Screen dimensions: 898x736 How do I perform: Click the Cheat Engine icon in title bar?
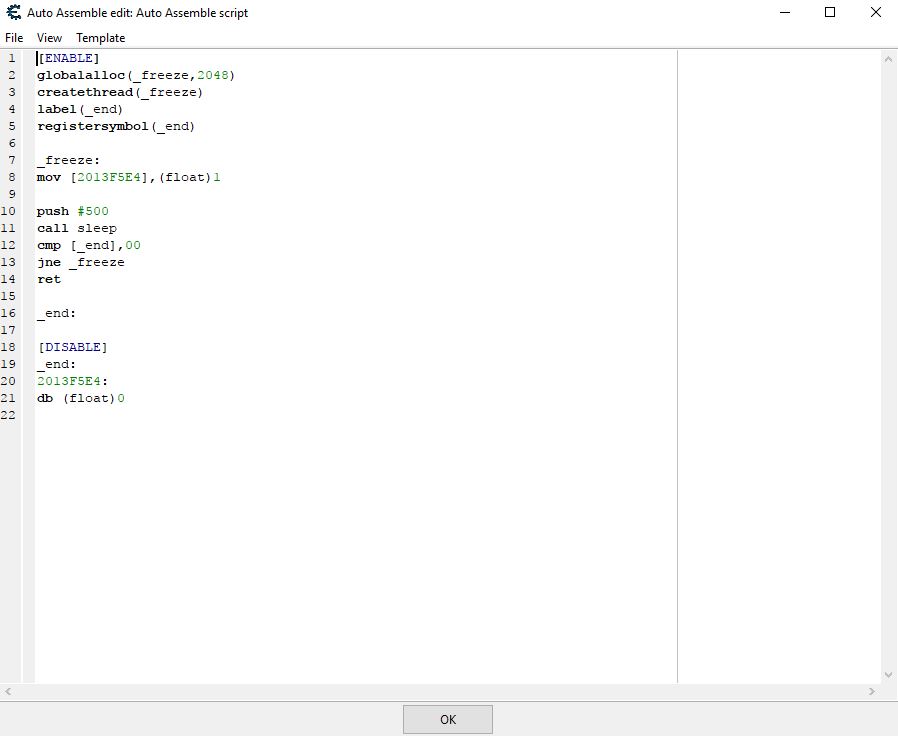pyautogui.click(x=14, y=13)
